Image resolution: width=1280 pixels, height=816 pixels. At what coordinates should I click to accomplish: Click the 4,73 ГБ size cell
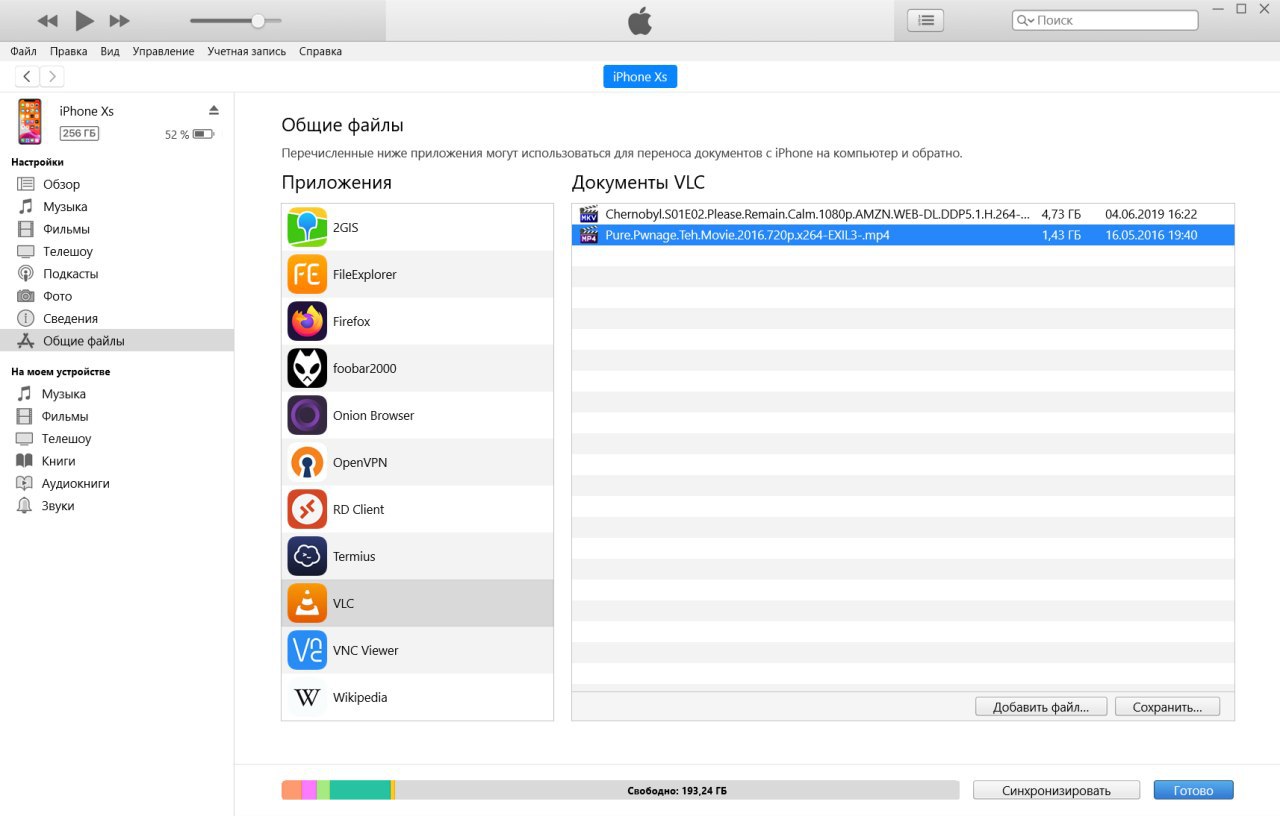1061,214
